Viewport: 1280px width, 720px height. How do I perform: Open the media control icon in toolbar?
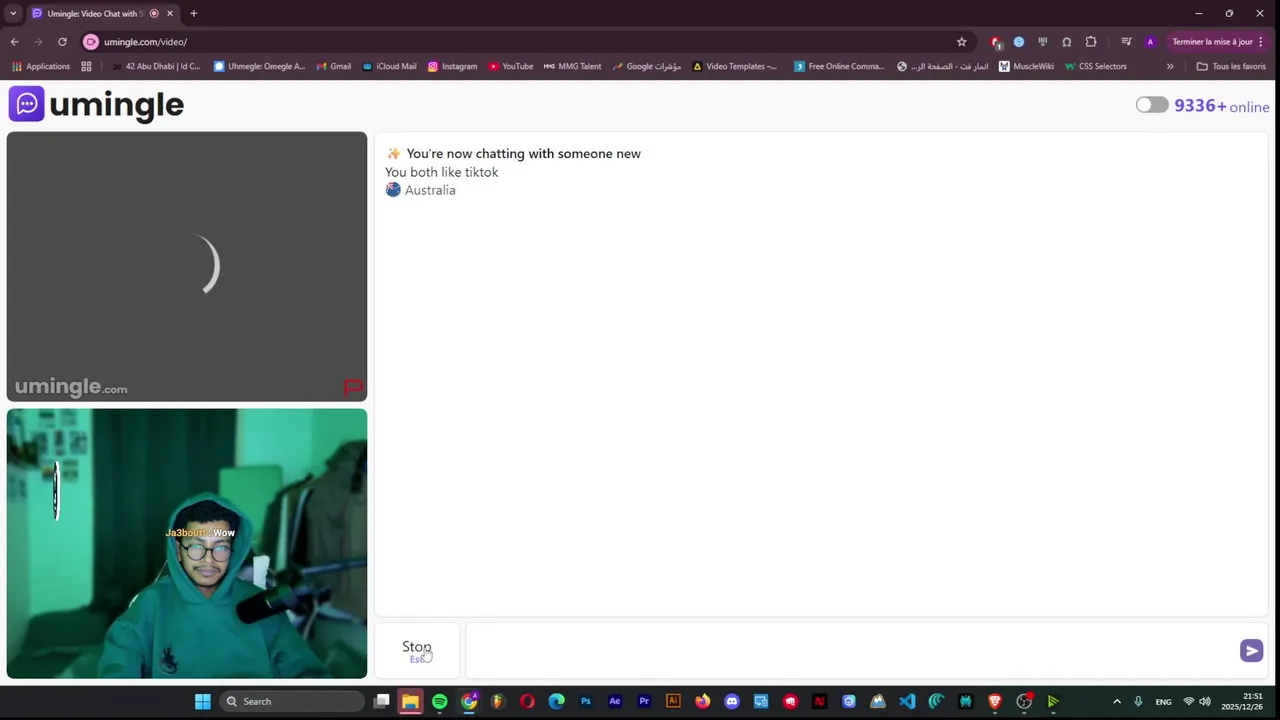[1126, 42]
